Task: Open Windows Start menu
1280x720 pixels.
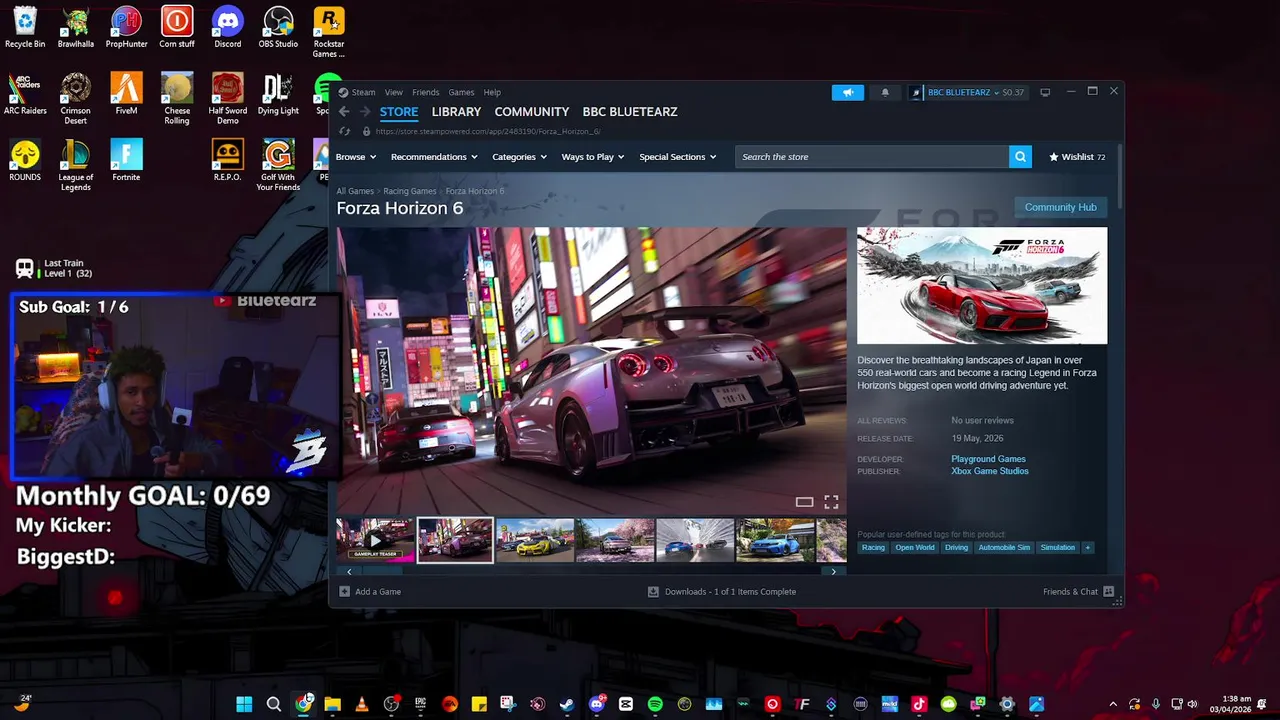Action: tap(244, 704)
